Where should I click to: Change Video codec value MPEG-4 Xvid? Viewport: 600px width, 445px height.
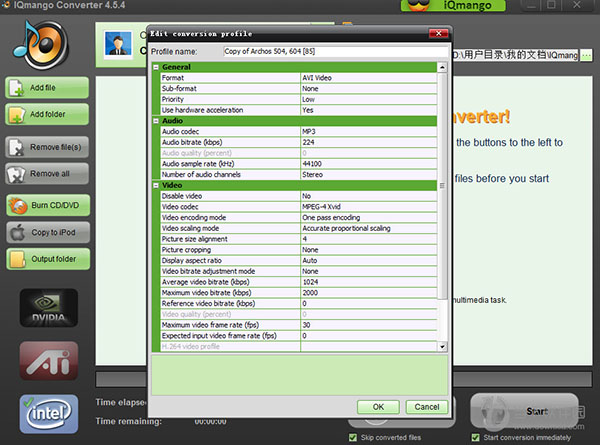(368, 207)
